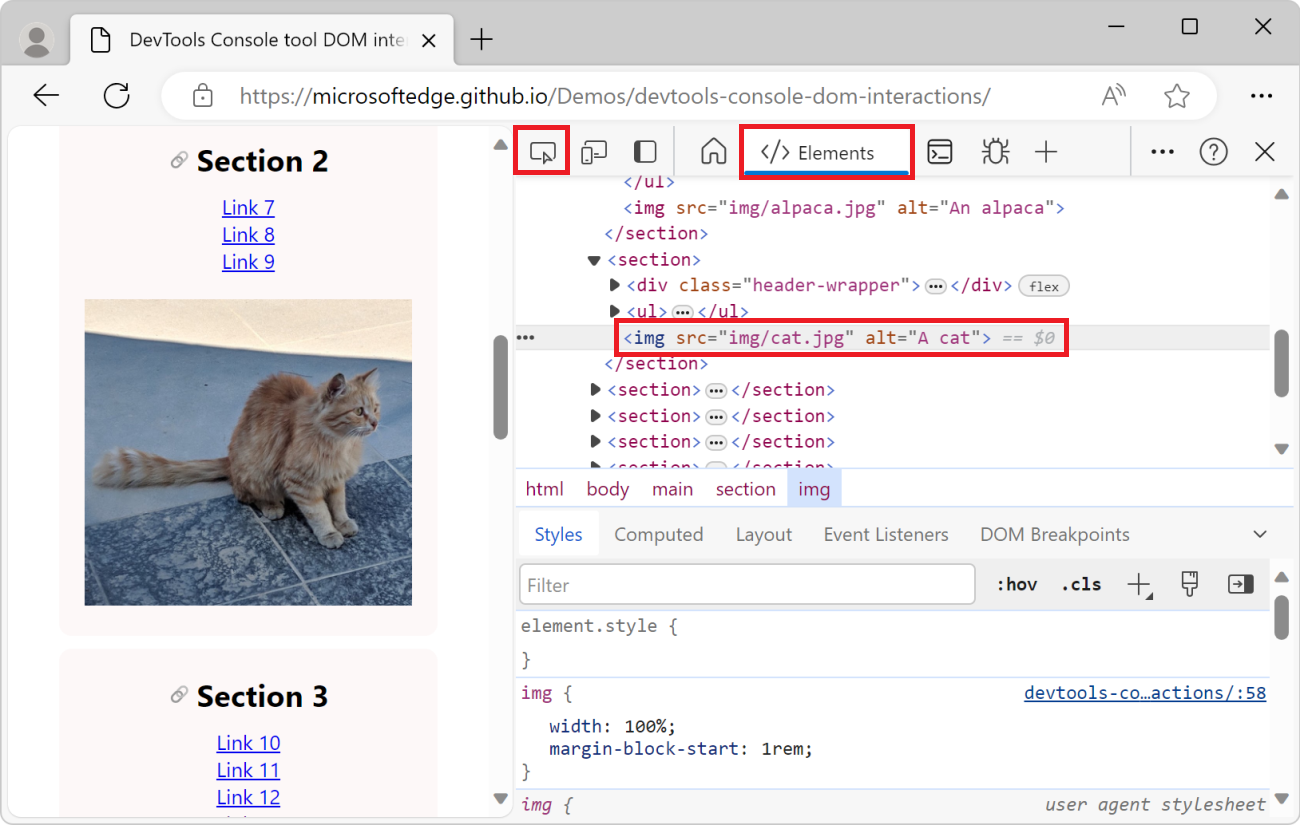Screen dimensions: 1300x825
Task: Toggle element pseudo-state with :hov
Action: pyautogui.click(x=1016, y=584)
